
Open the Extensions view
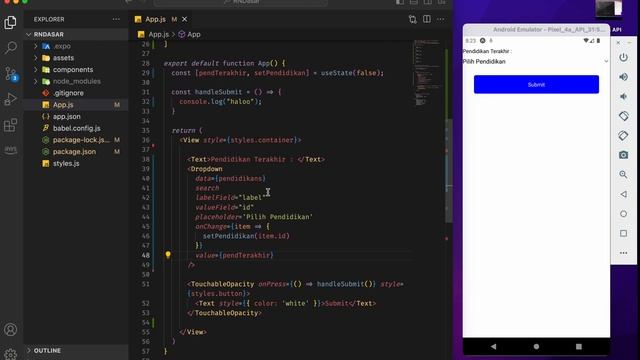(x=11, y=125)
